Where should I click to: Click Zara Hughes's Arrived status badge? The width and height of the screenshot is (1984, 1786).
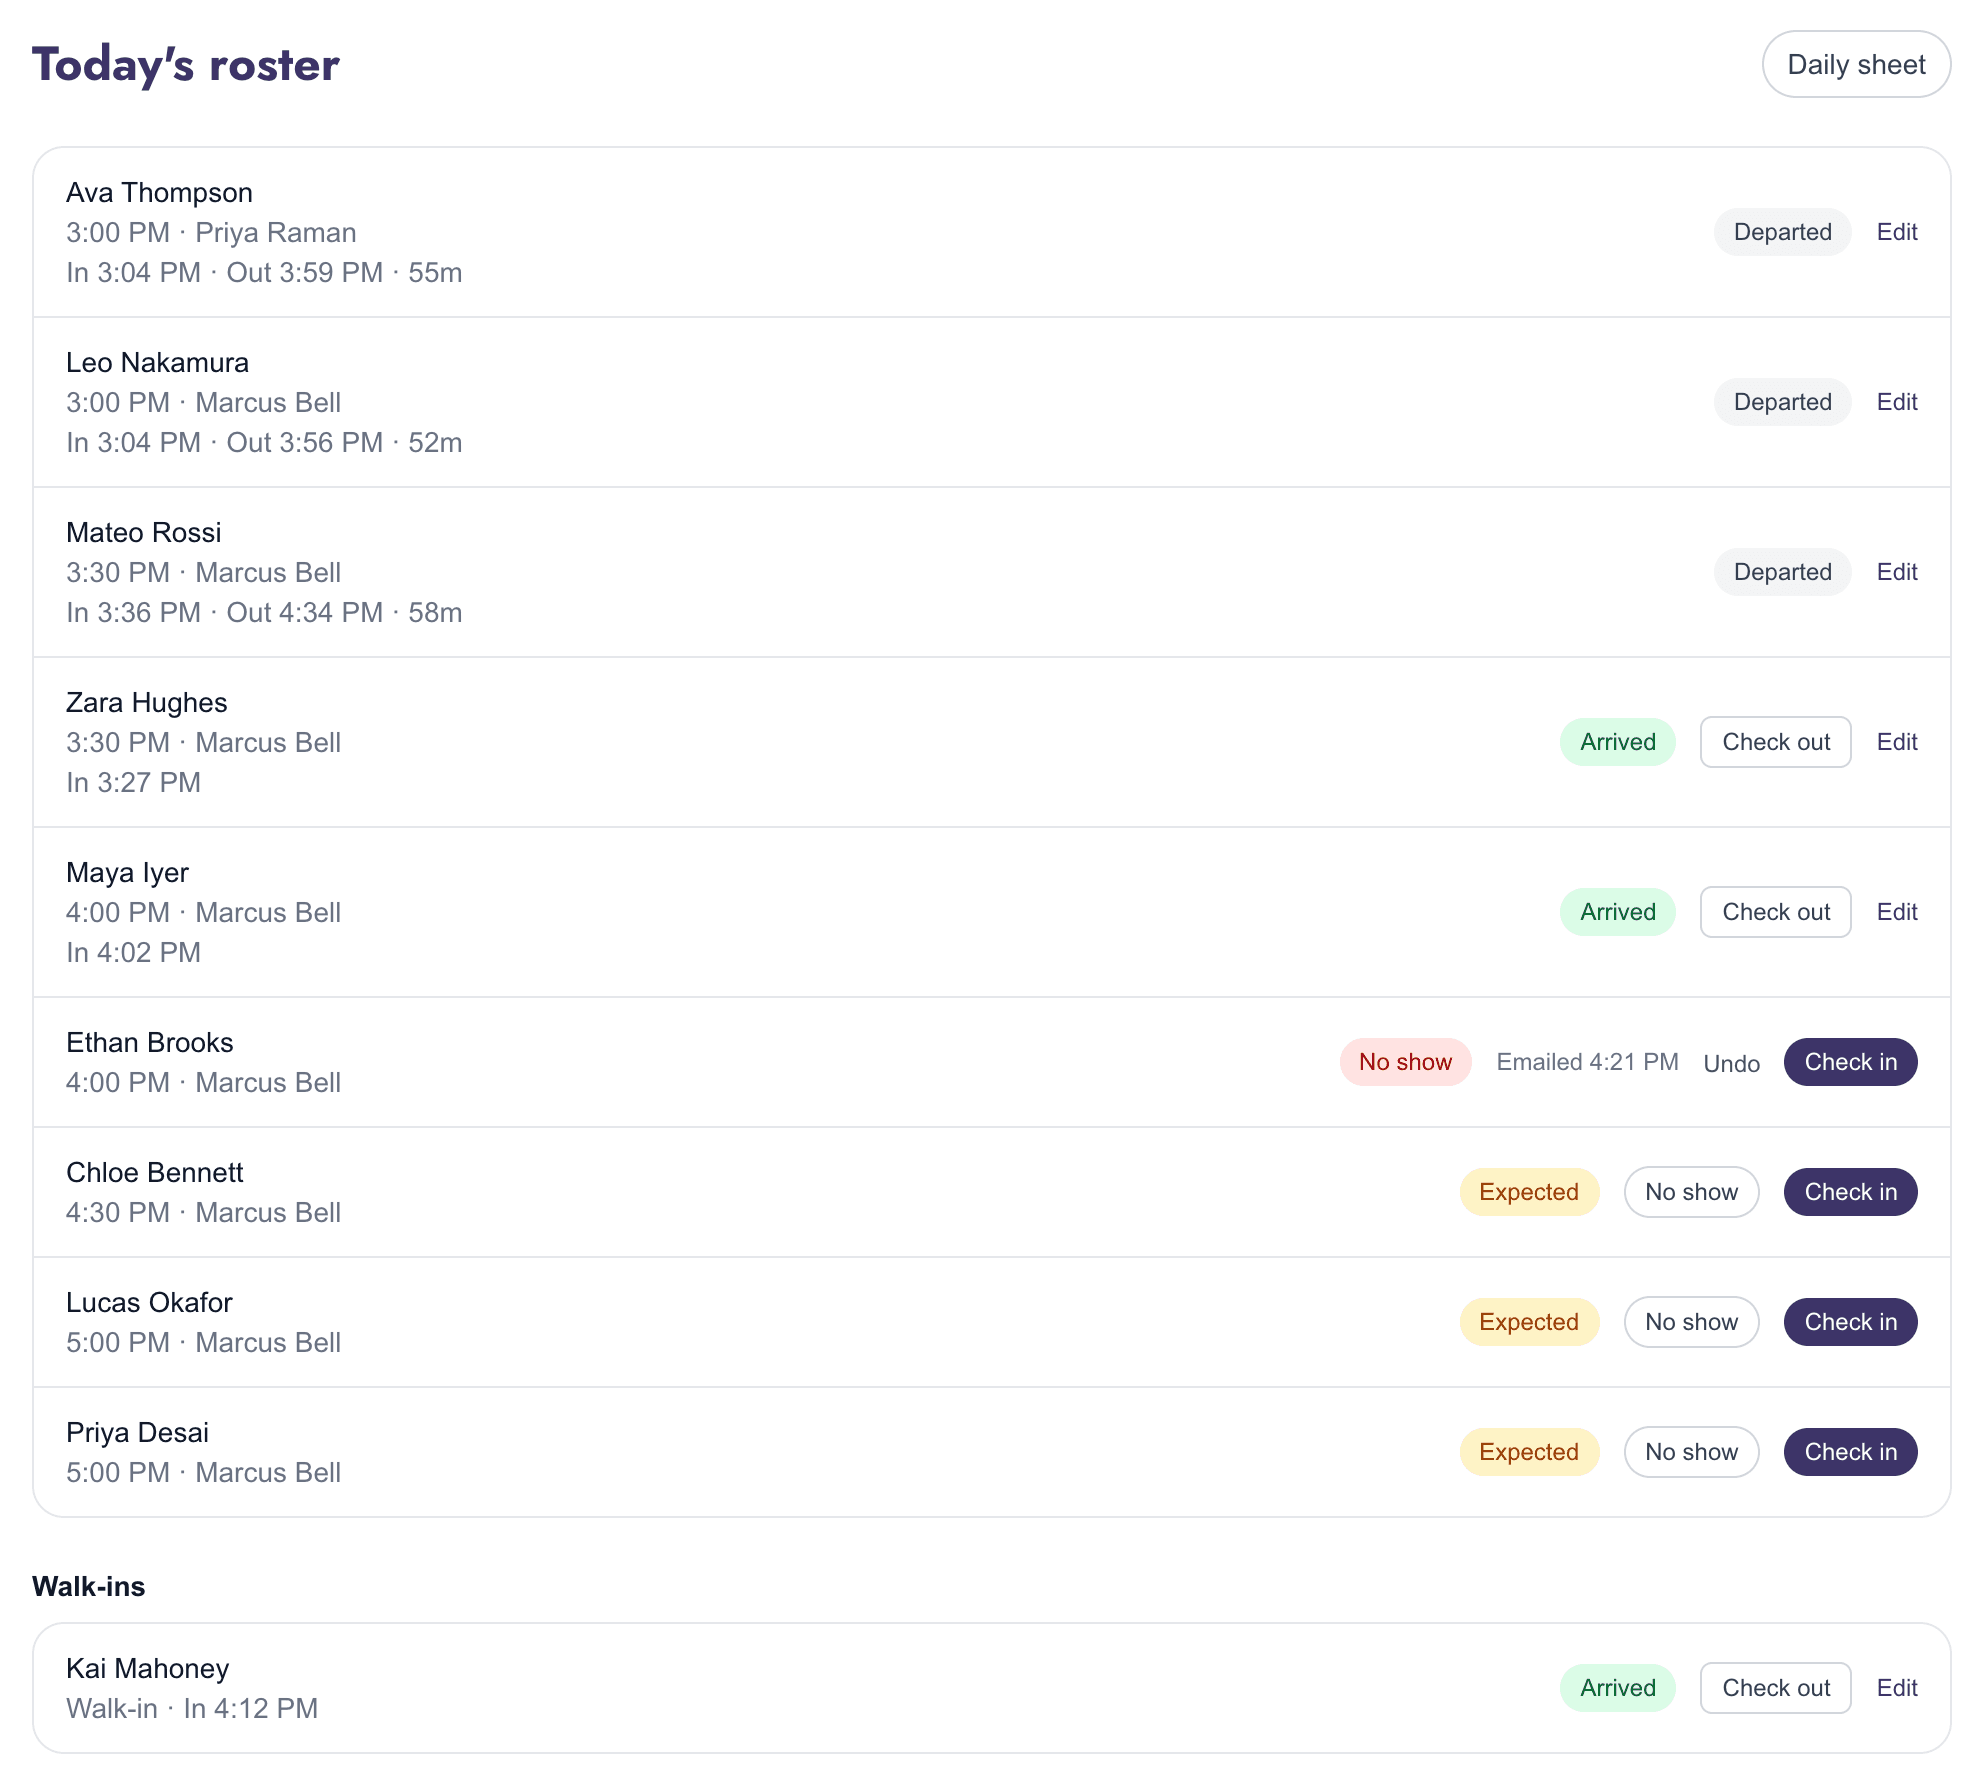pyautogui.click(x=1618, y=742)
